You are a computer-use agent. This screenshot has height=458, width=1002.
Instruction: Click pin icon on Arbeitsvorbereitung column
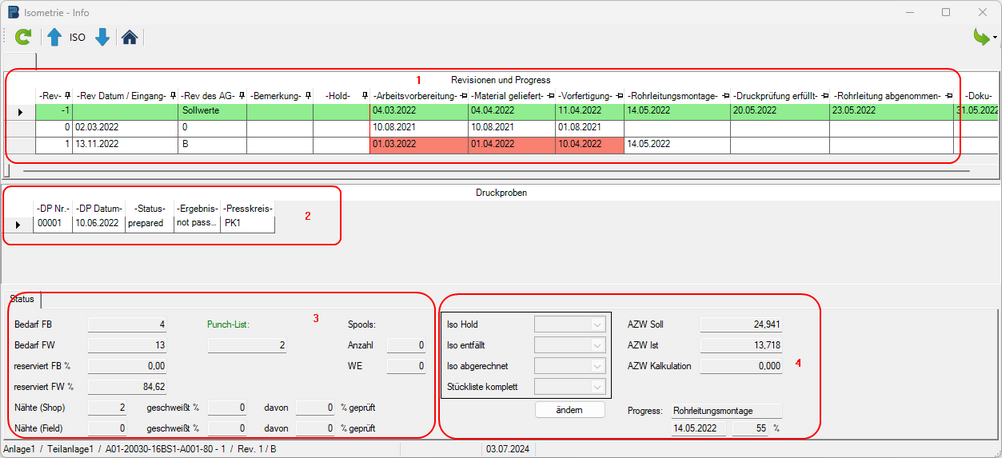tap(462, 96)
